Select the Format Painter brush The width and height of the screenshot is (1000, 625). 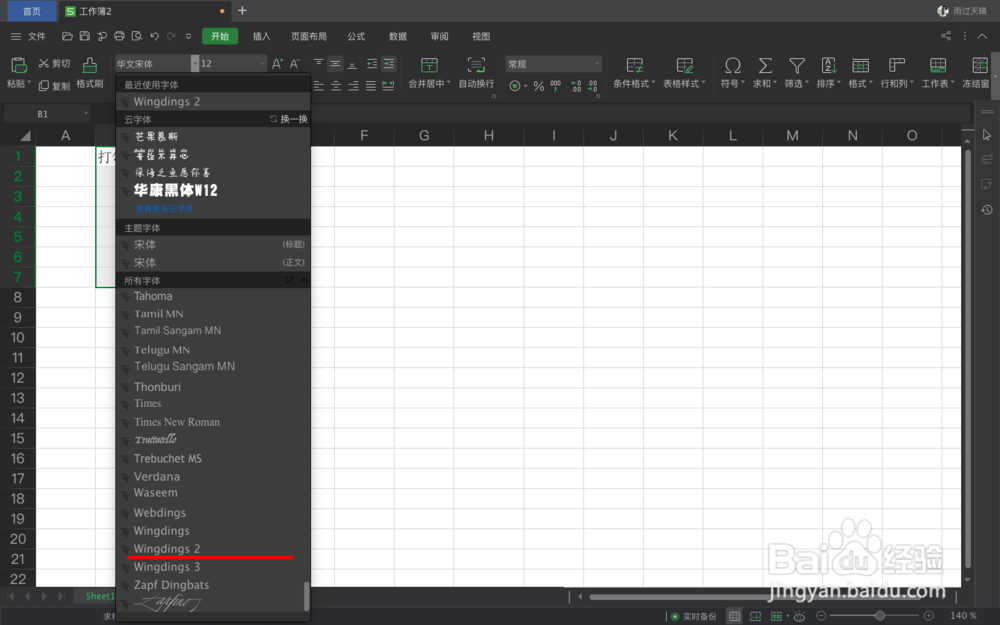pyautogui.click(x=90, y=65)
